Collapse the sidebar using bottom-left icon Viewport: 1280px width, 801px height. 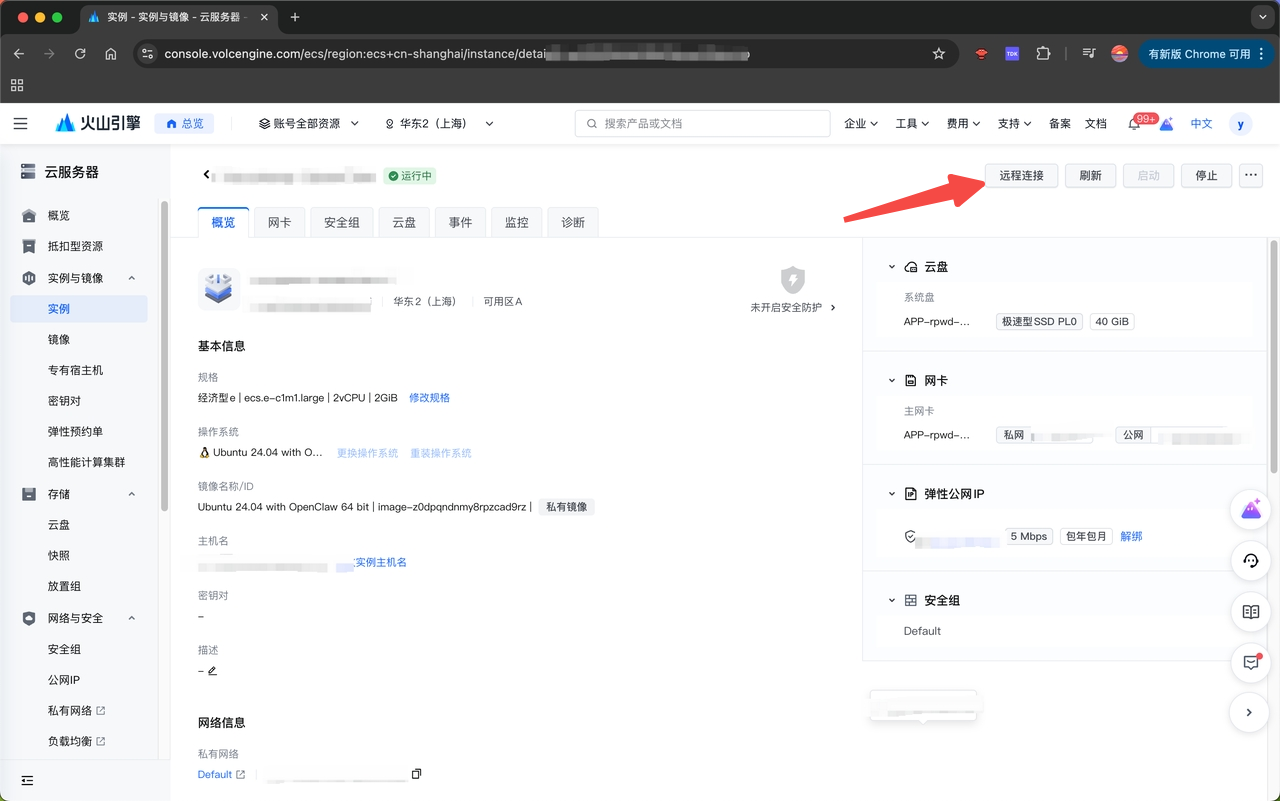[x=27, y=780]
